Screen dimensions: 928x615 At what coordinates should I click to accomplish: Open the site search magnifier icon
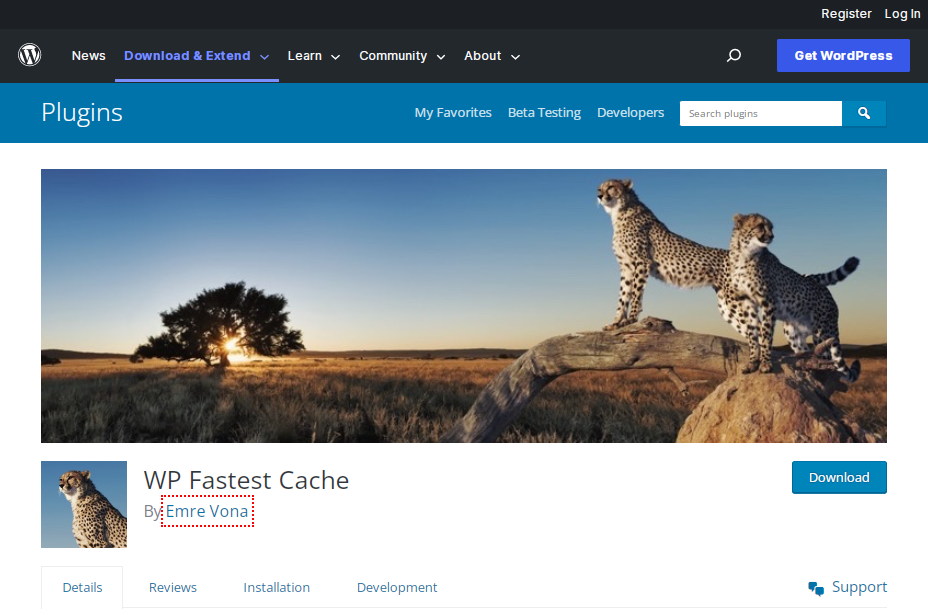point(734,55)
